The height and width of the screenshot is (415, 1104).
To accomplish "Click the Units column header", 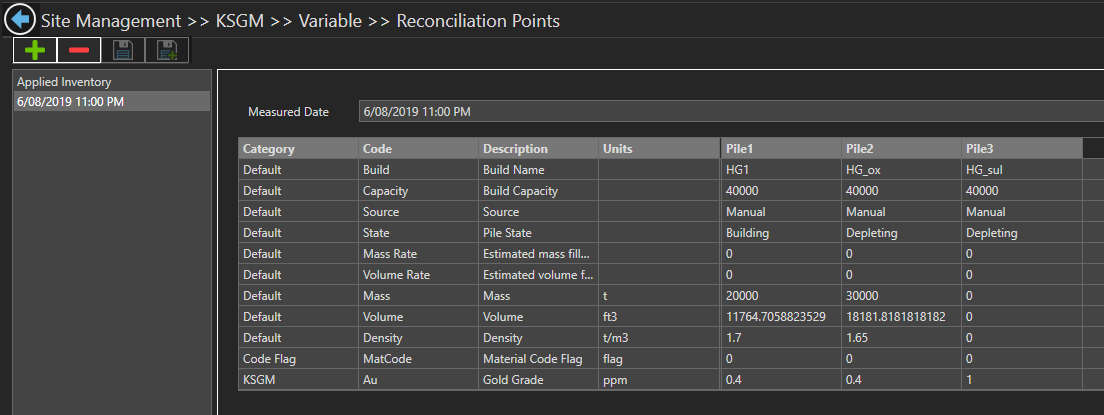I will (658, 149).
